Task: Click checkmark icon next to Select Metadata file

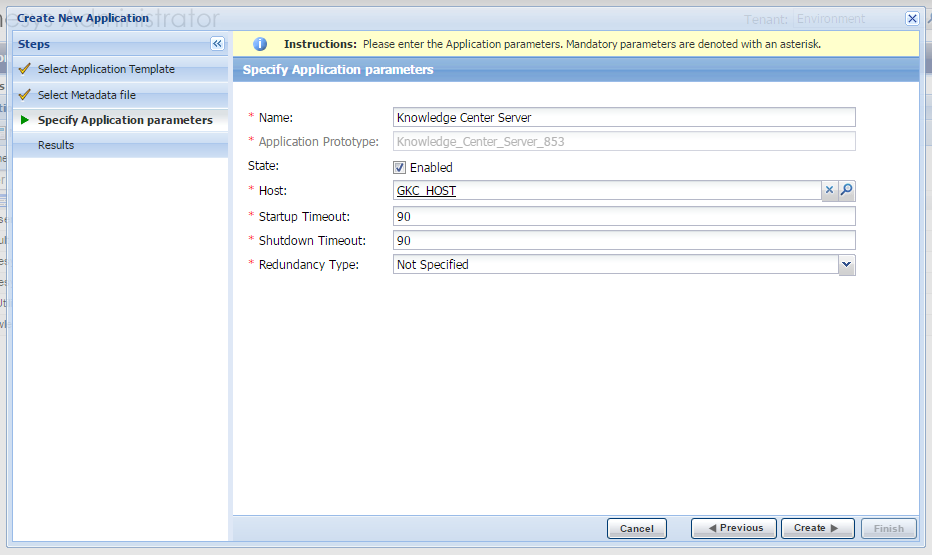Action: 25,95
